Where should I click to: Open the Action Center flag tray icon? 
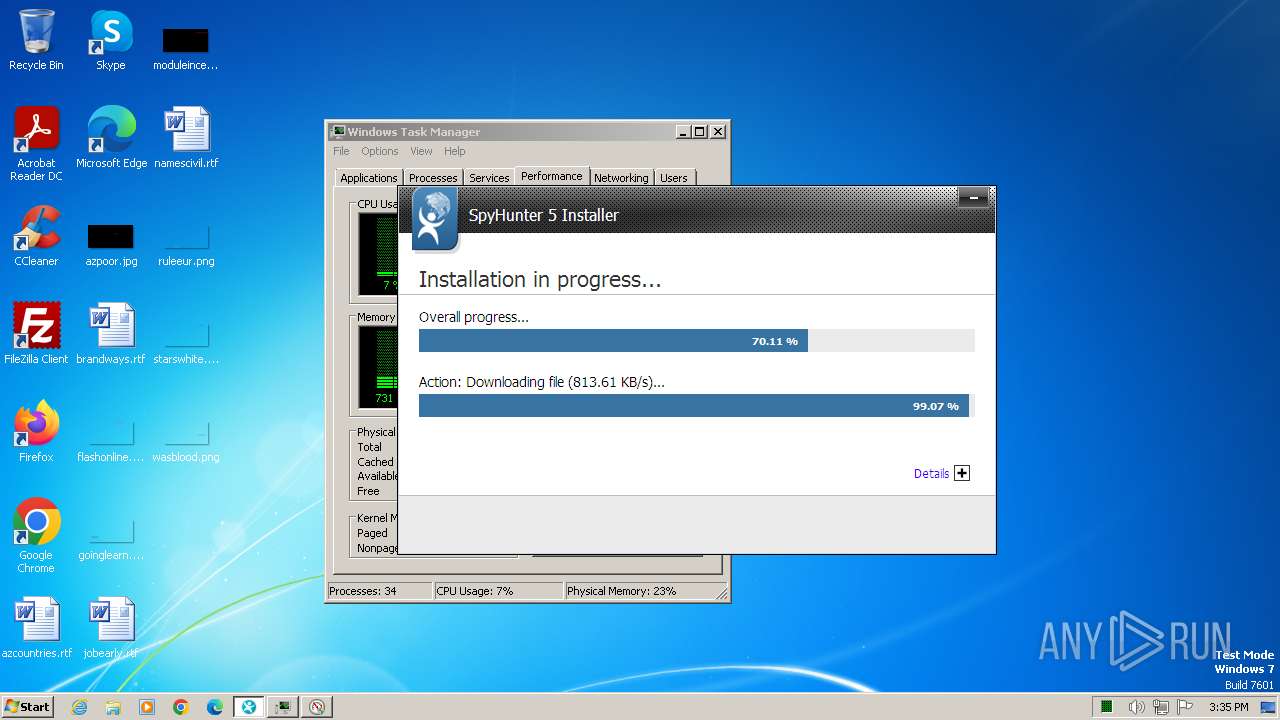pyautogui.click(x=1186, y=707)
